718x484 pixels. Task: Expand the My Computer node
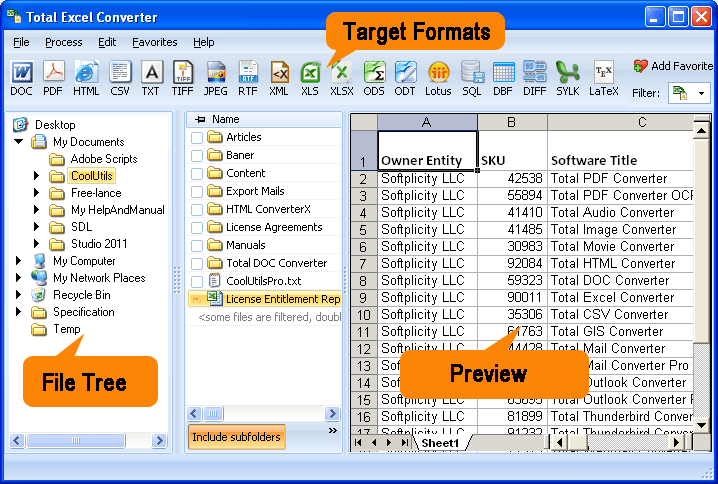(18, 261)
